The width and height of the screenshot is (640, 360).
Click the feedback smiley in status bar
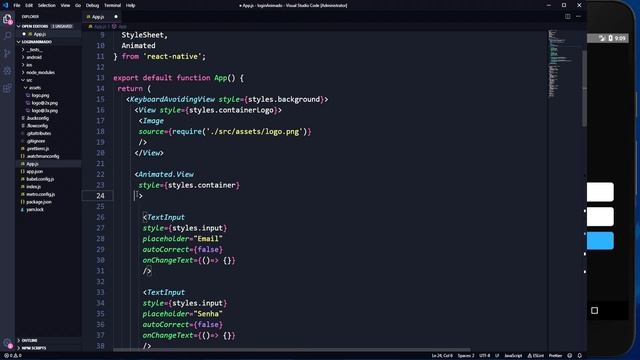tap(570, 356)
